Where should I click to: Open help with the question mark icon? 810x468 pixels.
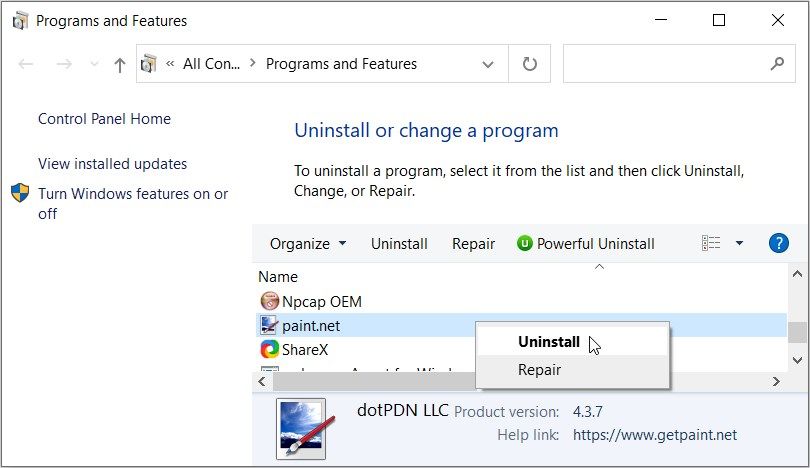click(779, 243)
